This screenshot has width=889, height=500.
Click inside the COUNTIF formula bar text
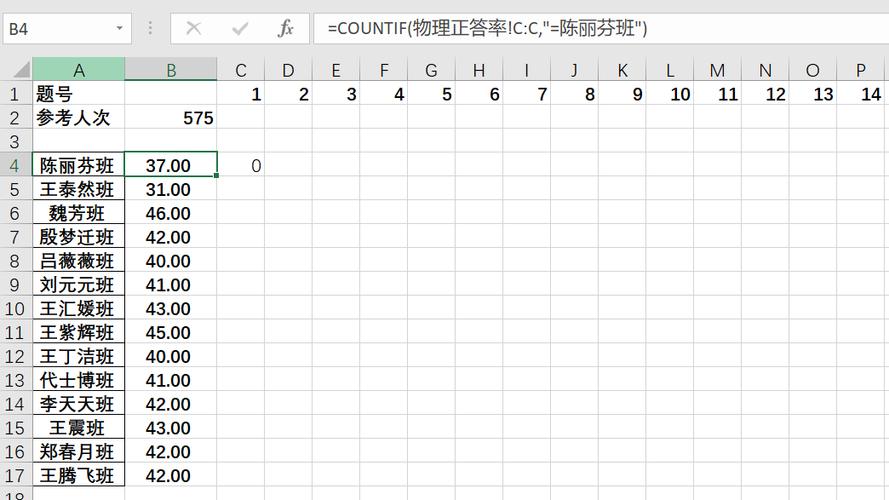click(x=487, y=28)
